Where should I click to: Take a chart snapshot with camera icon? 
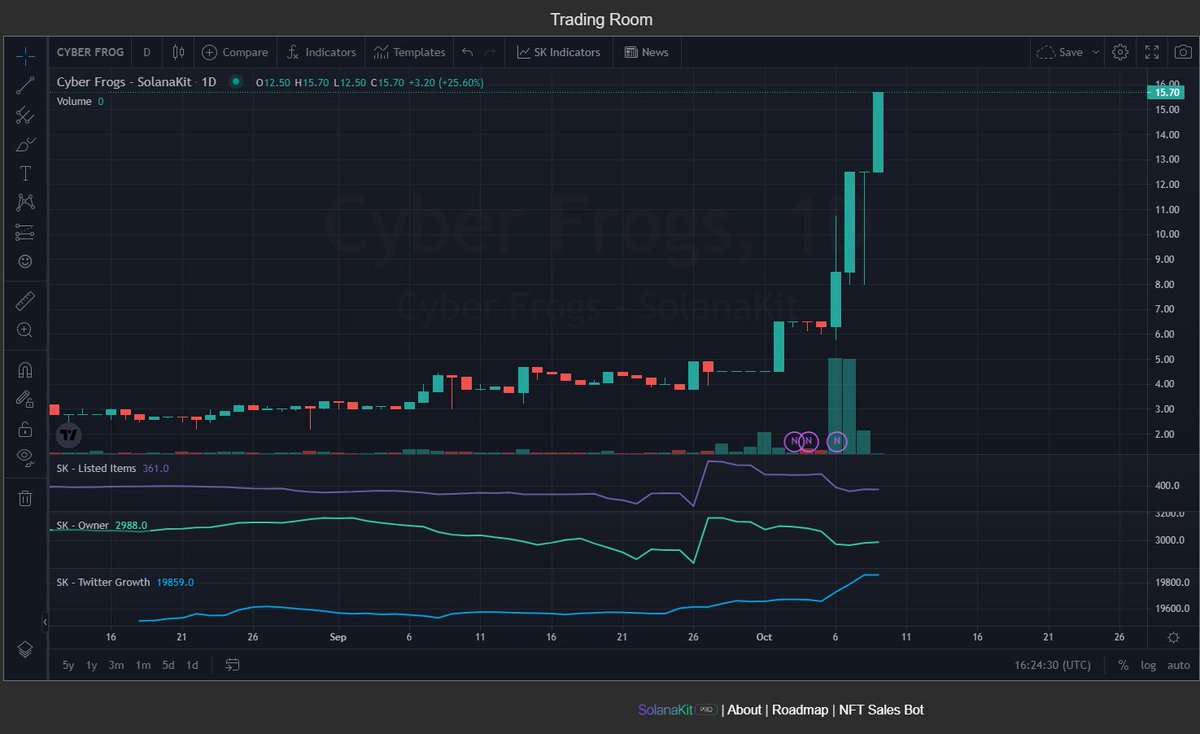1182,52
